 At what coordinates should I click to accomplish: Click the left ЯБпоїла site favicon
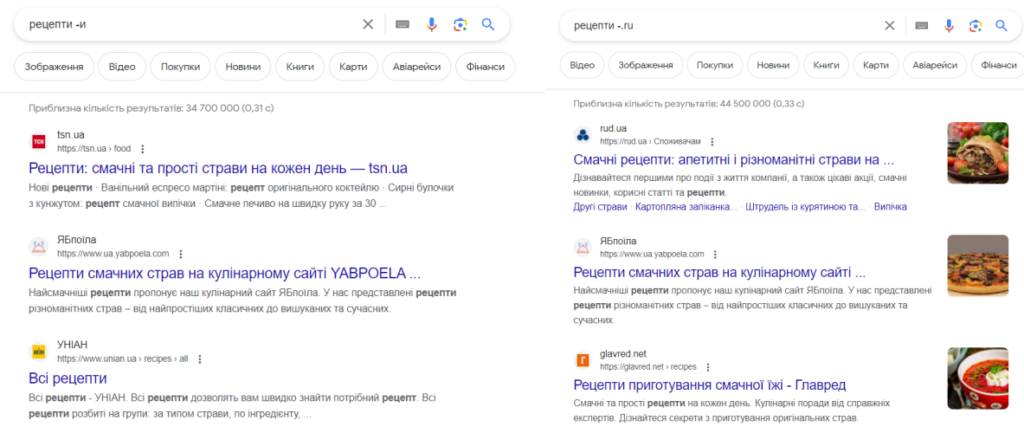pyautogui.click(x=39, y=246)
